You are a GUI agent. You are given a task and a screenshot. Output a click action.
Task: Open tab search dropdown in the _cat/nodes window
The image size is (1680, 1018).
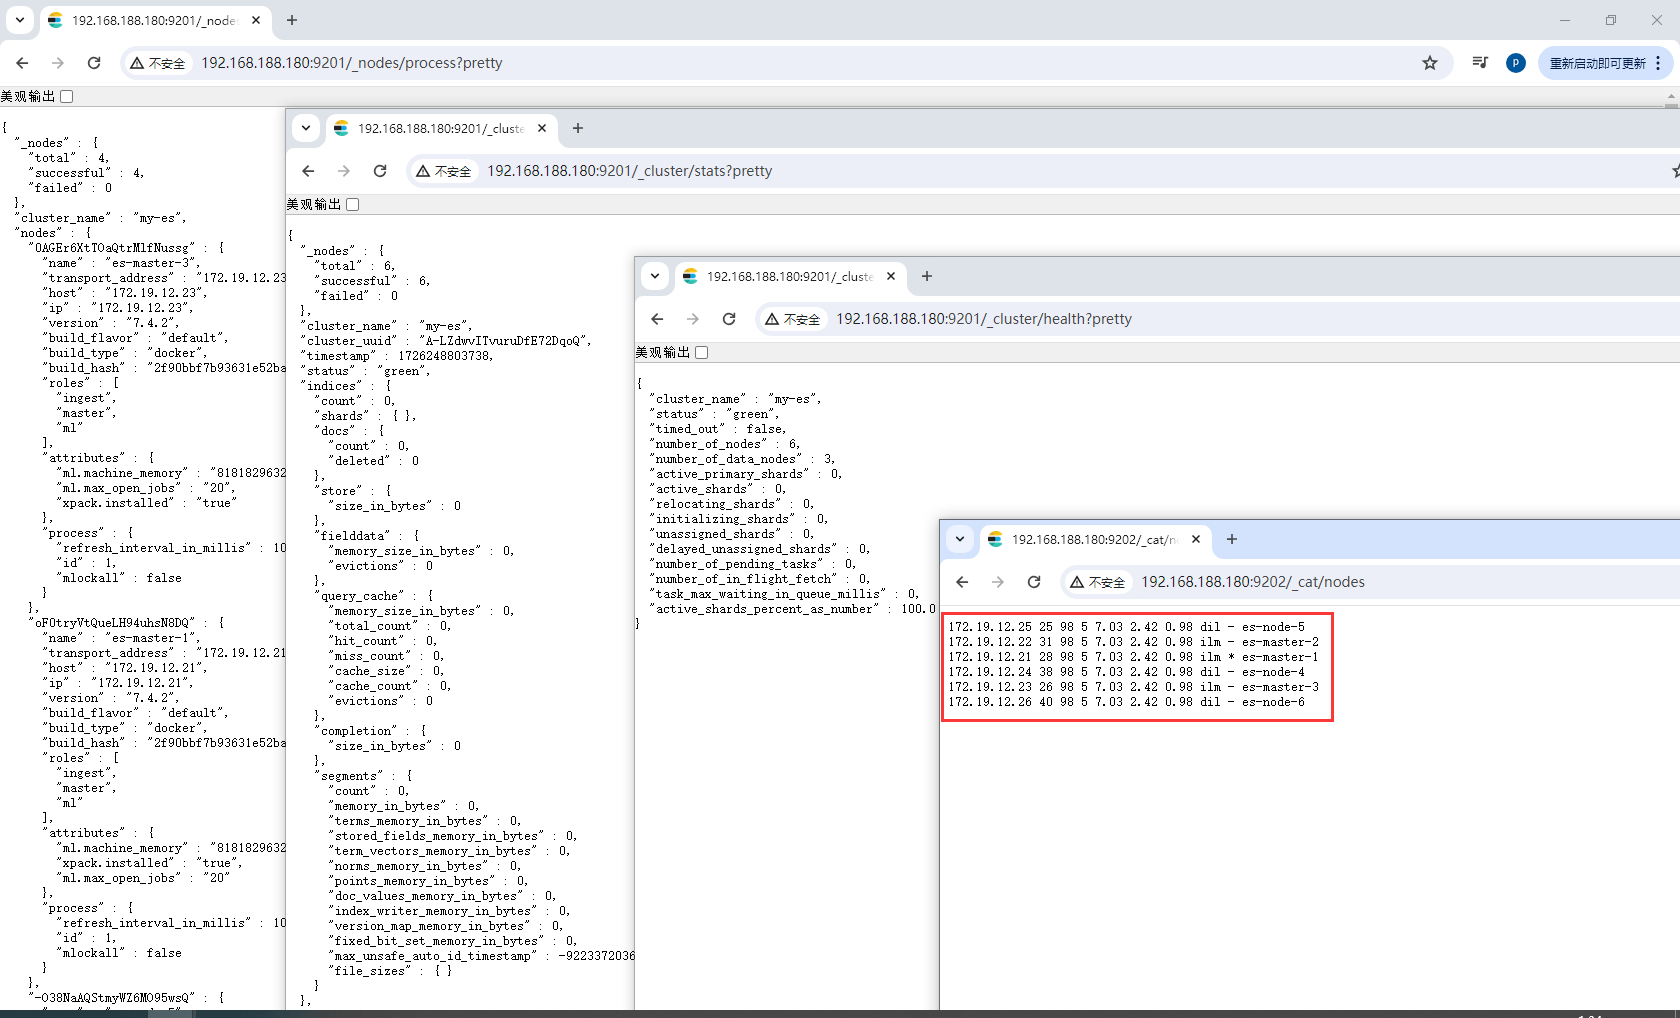[x=960, y=539]
